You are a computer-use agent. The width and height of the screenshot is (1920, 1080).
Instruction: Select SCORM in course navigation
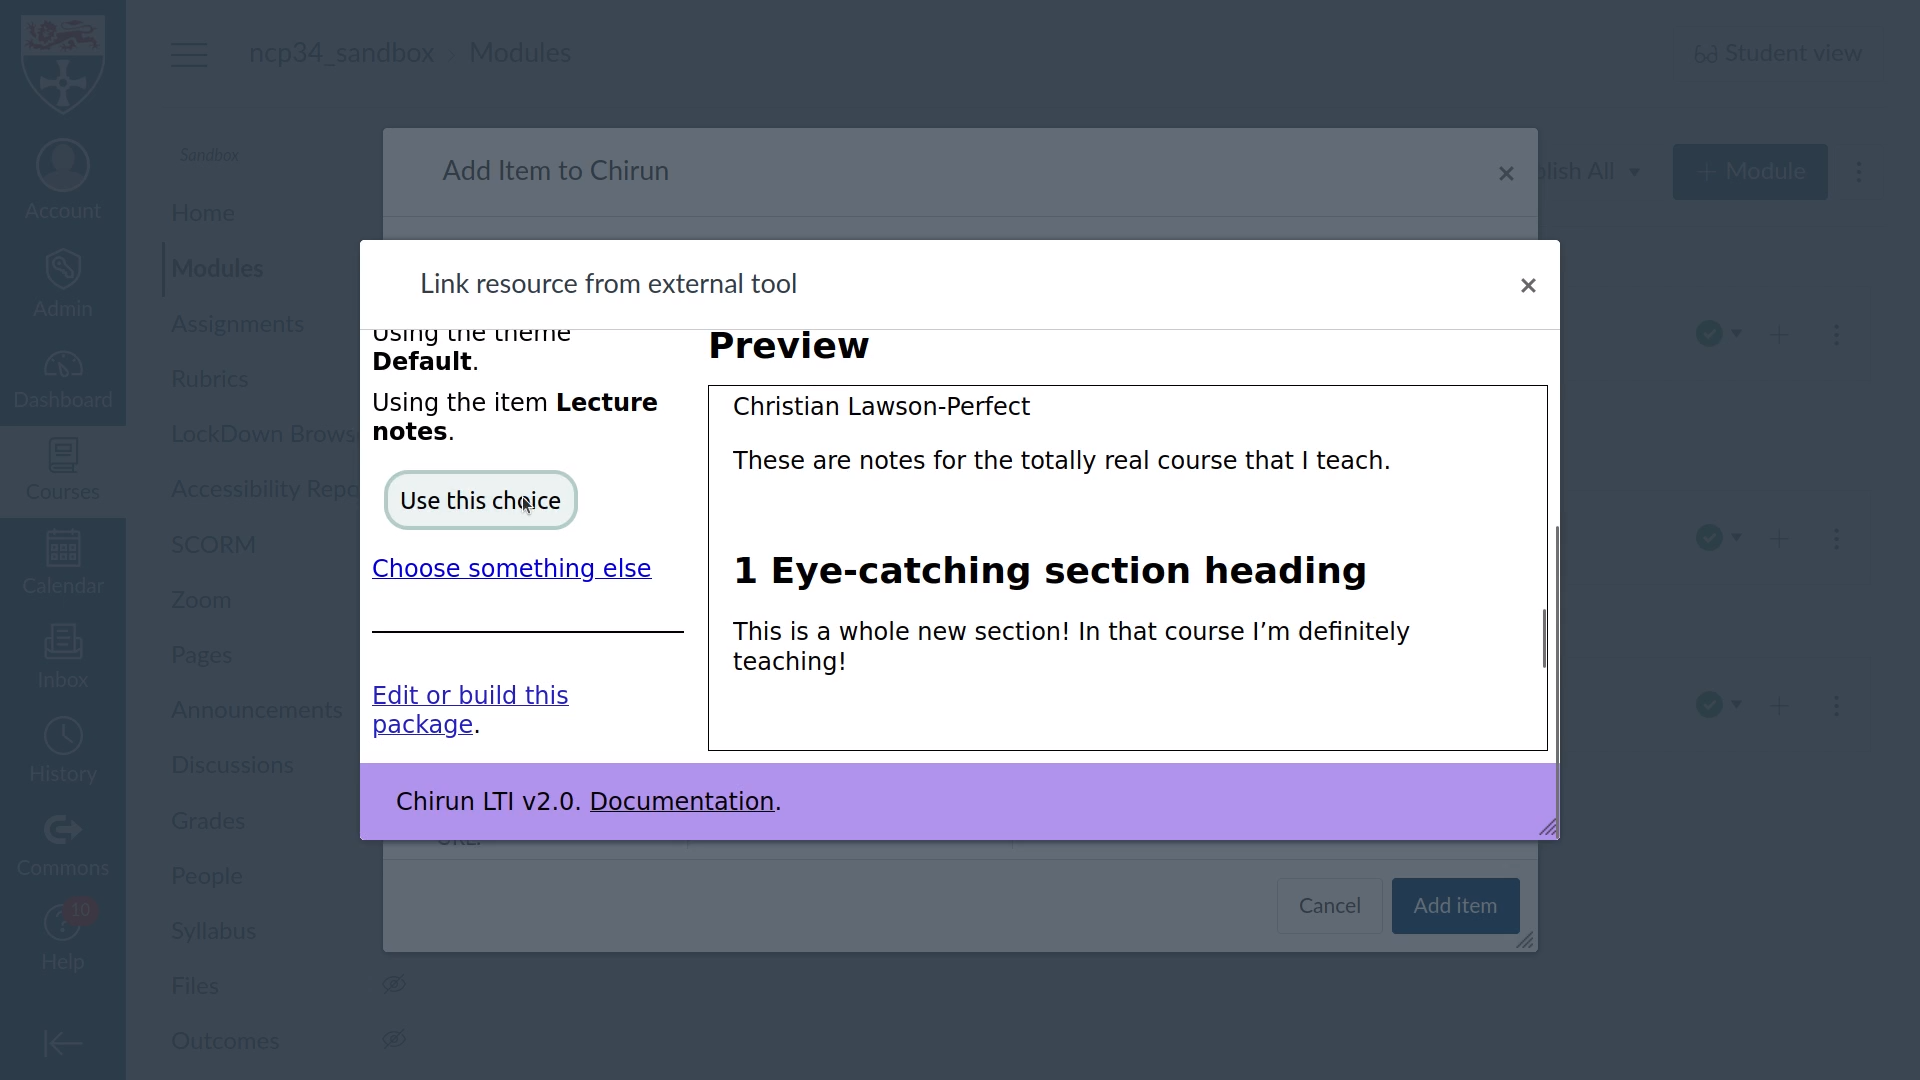pyautogui.click(x=213, y=545)
